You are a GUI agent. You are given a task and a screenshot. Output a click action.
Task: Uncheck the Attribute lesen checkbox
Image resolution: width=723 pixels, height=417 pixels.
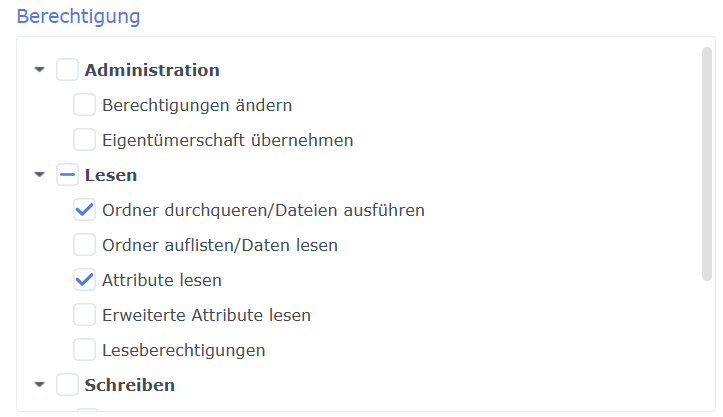pyautogui.click(x=85, y=280)
